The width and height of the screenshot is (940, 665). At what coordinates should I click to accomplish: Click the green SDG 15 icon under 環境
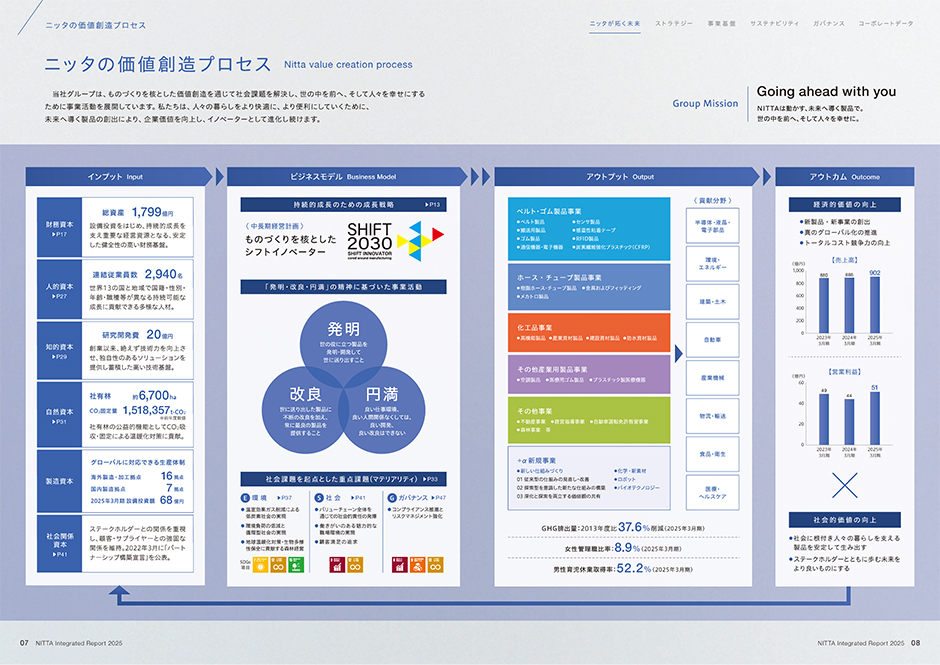(295, 563)
